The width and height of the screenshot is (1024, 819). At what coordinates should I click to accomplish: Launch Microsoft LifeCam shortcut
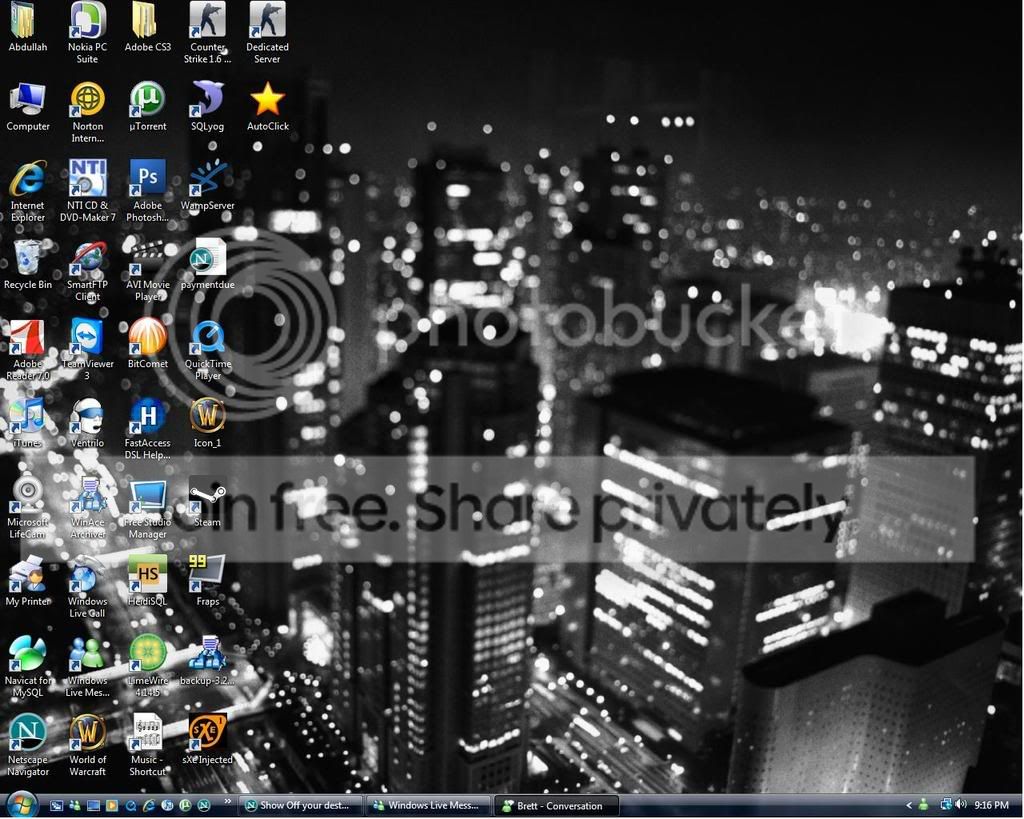(27, 508)
